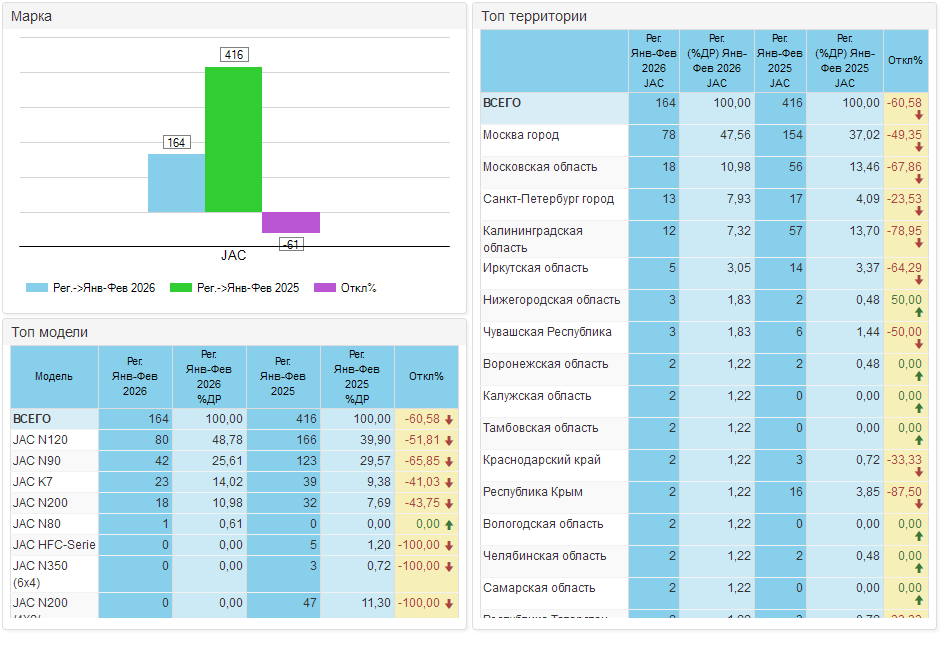
Task: Click green up arrow in JAC N80 row
Action: coord(449,524)
